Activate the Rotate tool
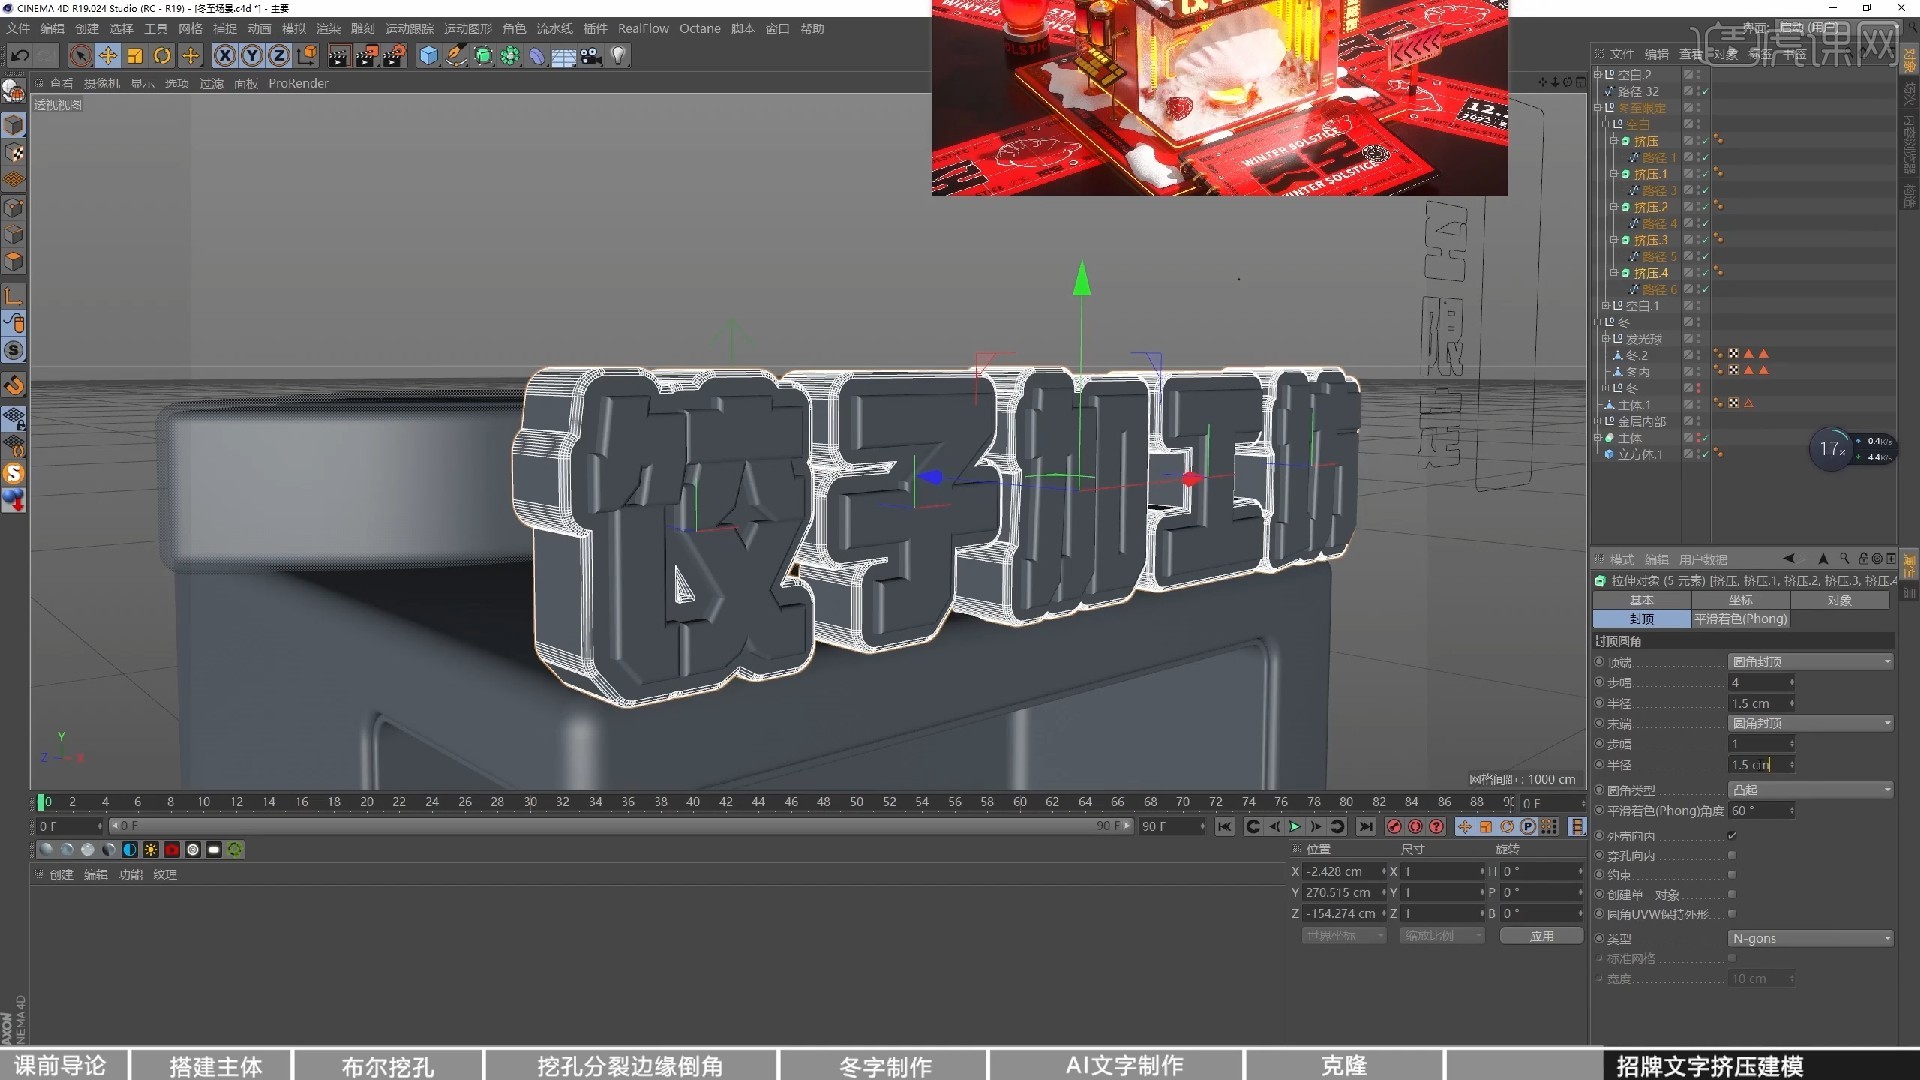The height and width of the screenshot is (1080, 1920). pos(162,56)
